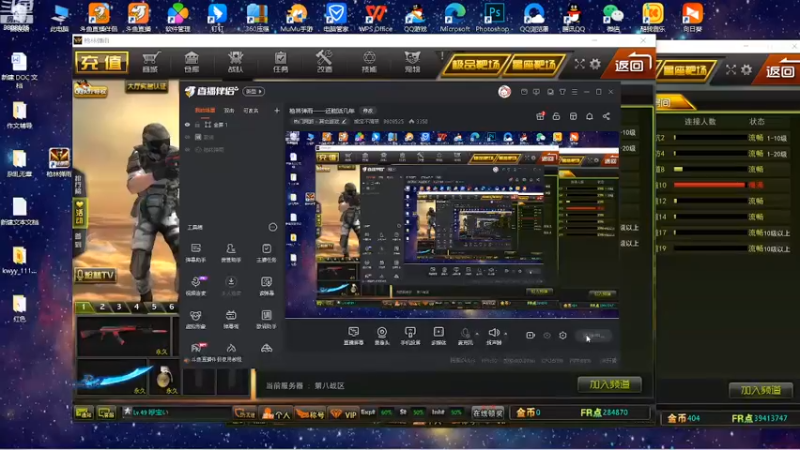Click the start streaming pill button
800x450 pixels.
point(594,335)
